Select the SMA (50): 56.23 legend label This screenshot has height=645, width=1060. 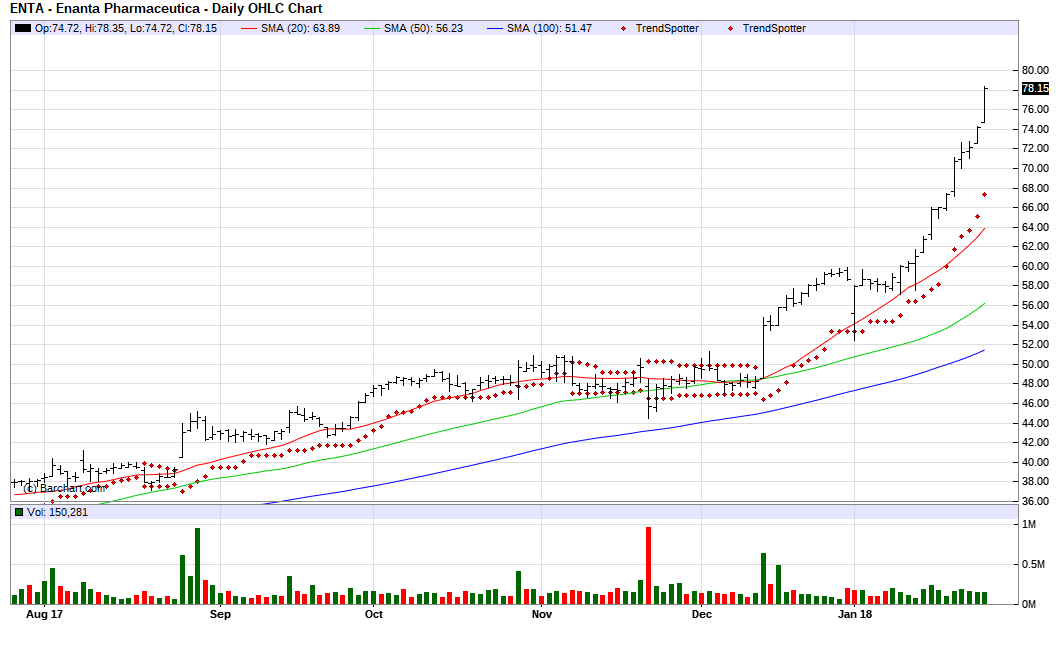423,28
